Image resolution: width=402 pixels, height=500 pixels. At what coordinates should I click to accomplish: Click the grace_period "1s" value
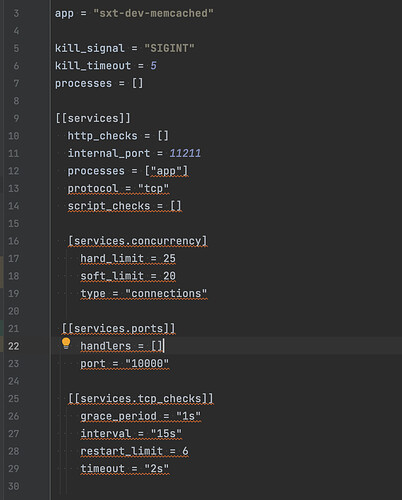click(188, 416)
